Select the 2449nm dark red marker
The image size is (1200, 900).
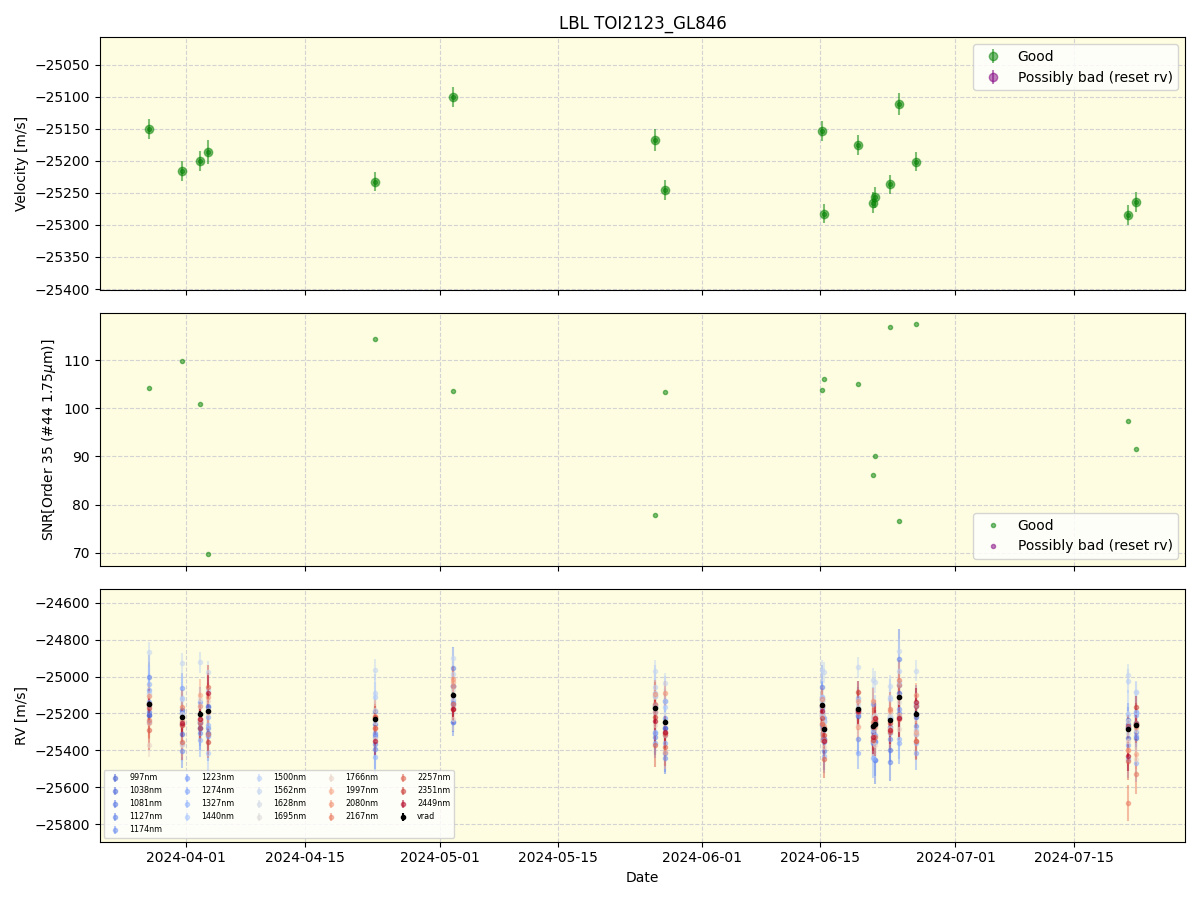[403, 803]
